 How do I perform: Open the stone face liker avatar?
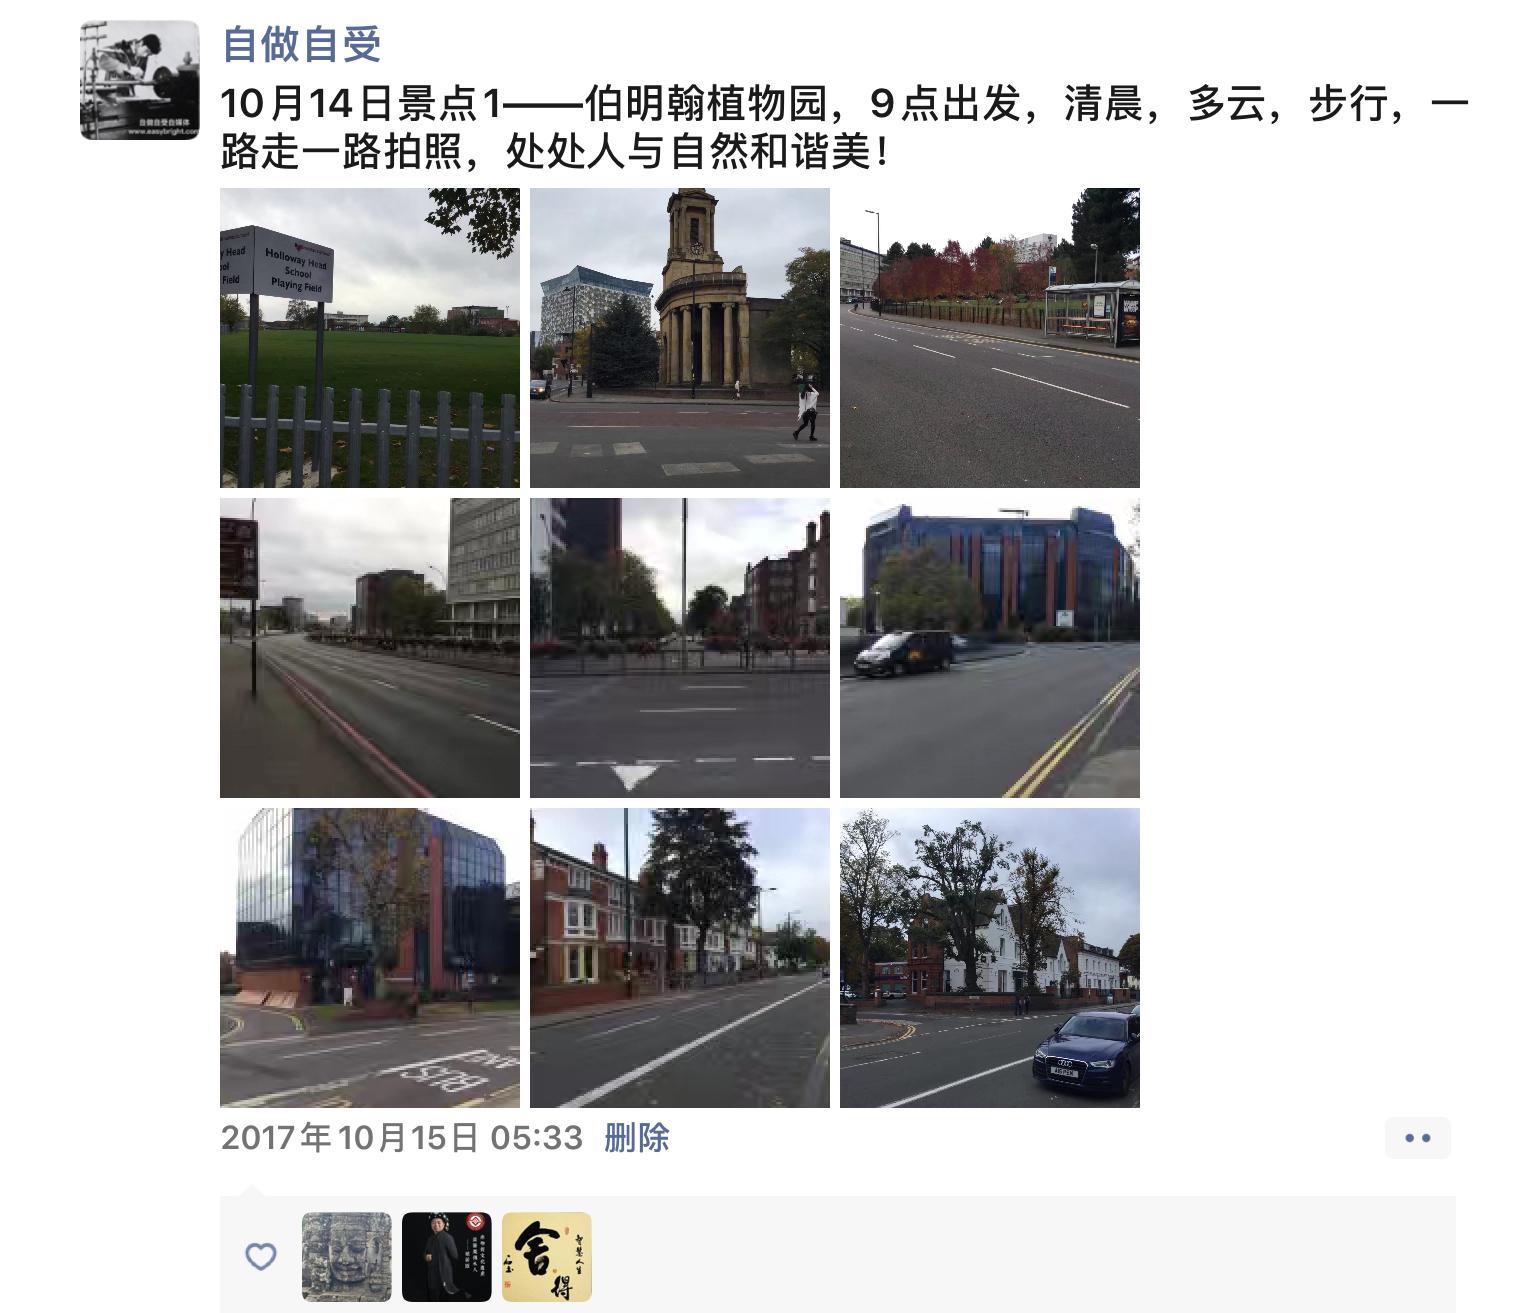coord(347,1257)
